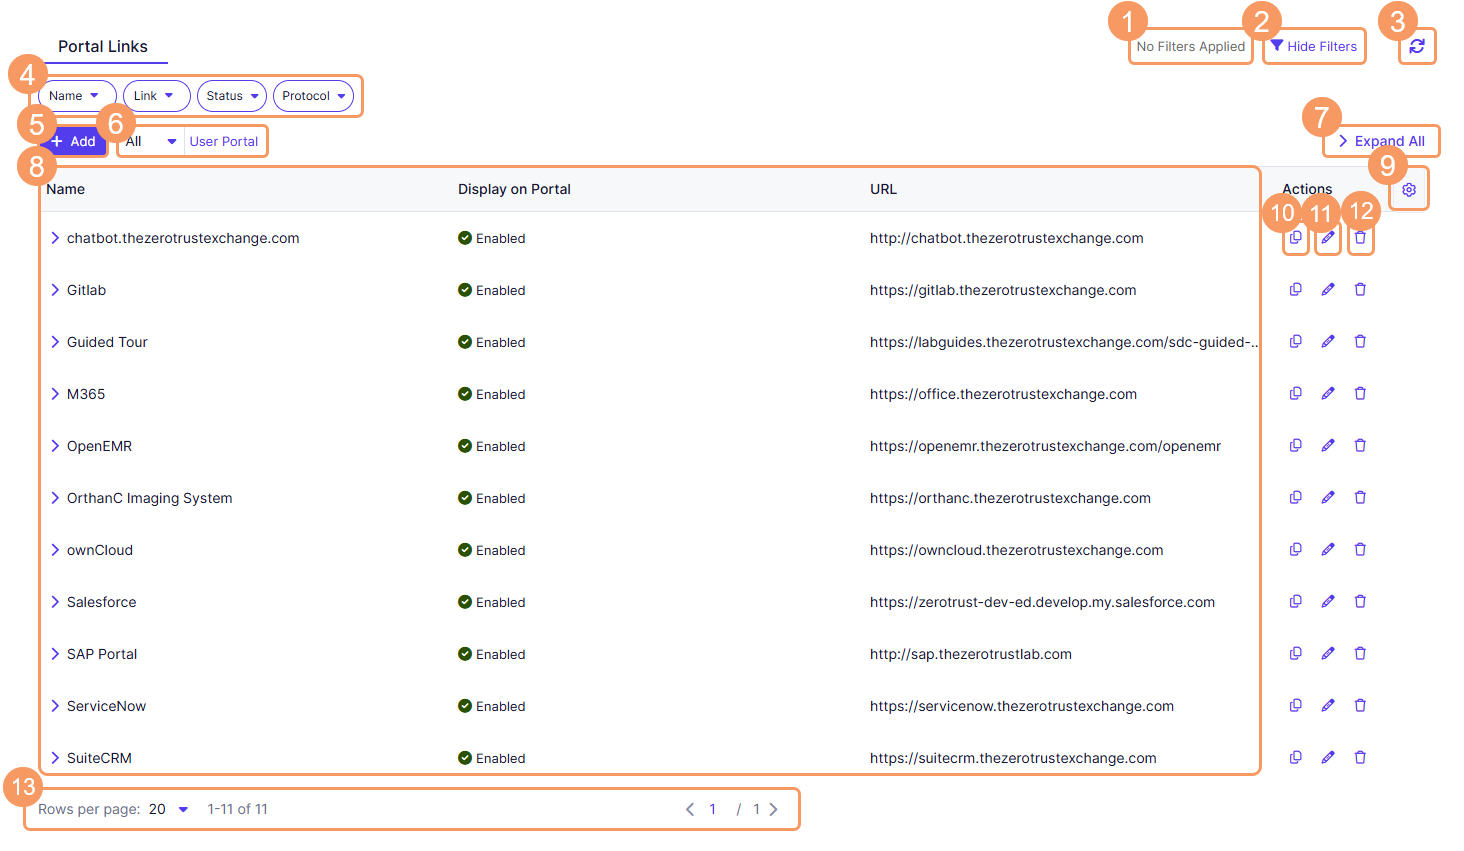
Task: Expand the Salesforce row details
Action: tap(55, 602)
